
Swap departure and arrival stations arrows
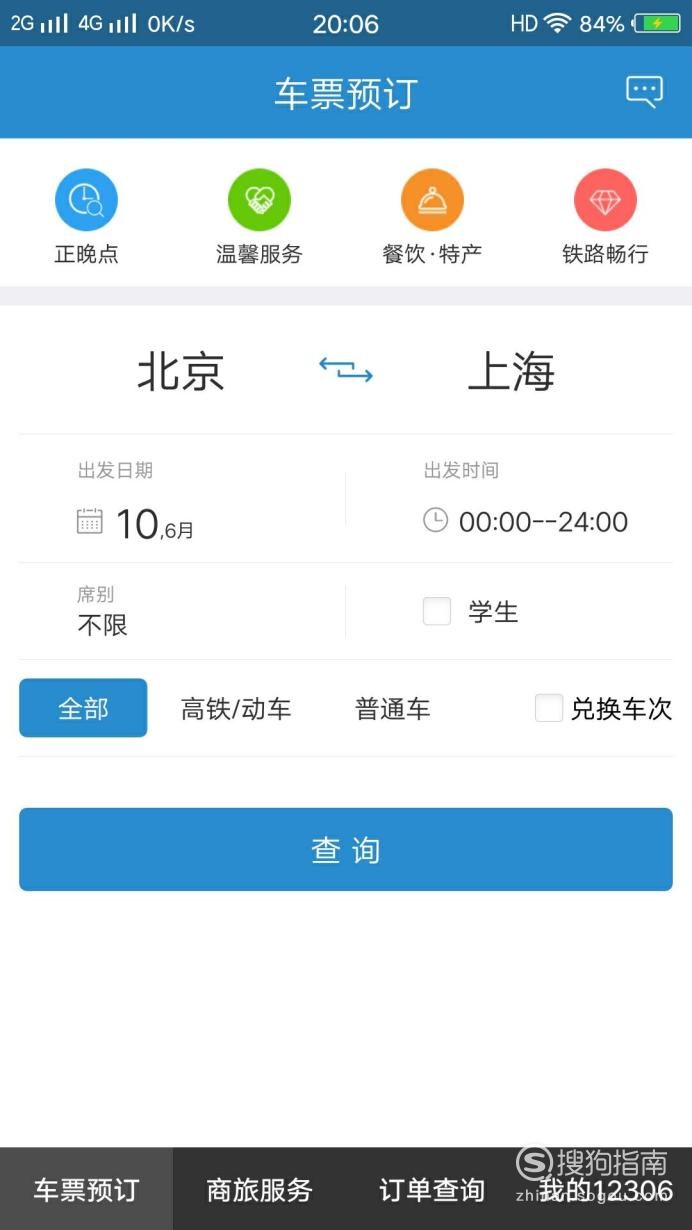click(346, 370)
